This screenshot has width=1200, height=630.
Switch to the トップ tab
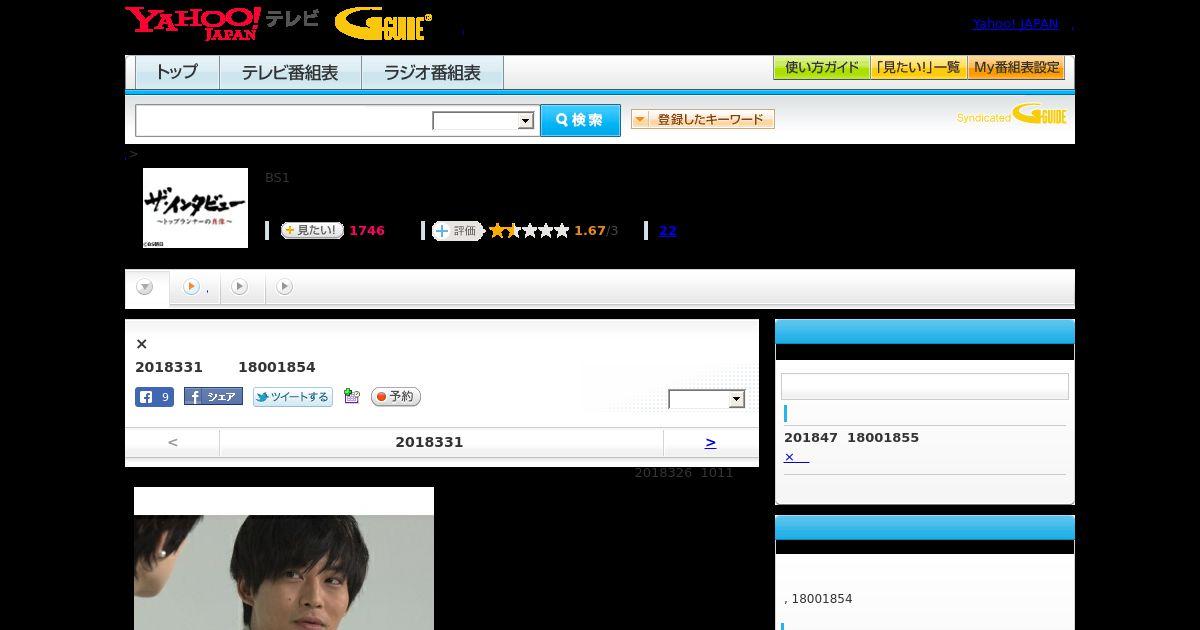(177, 73)
